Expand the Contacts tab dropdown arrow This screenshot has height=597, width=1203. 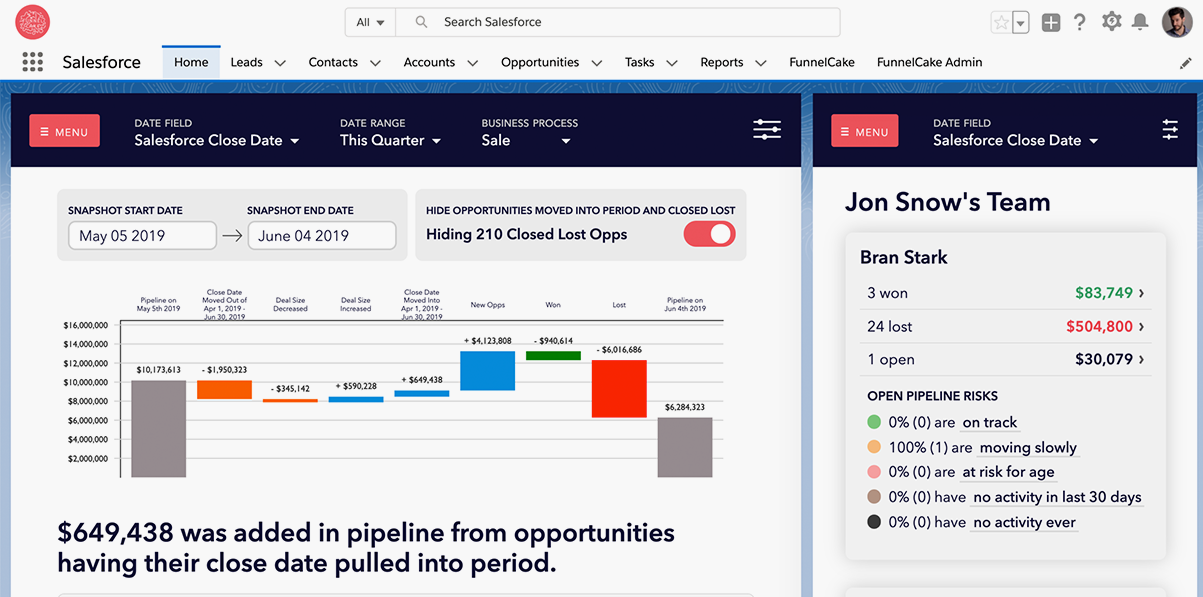(375, 63)
